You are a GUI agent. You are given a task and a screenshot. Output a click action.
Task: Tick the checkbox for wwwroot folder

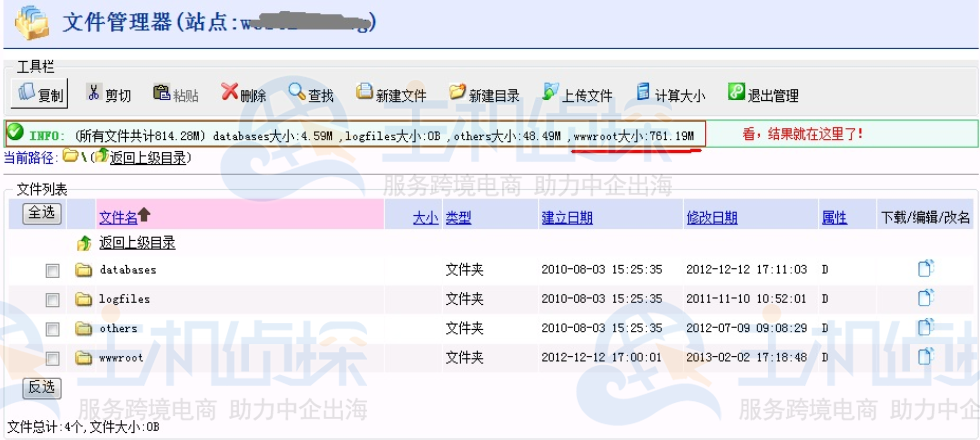click(x=52, y=359)
